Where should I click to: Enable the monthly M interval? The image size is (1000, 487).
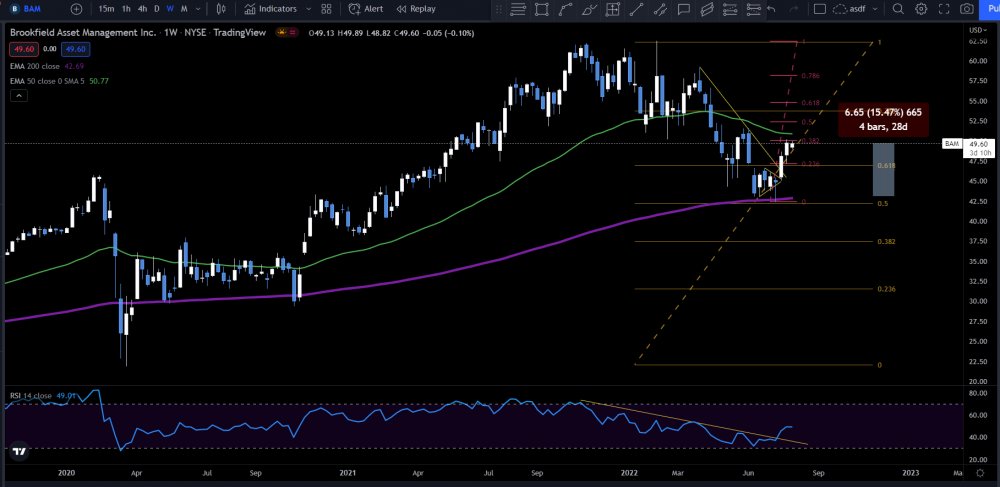point(185,8)
